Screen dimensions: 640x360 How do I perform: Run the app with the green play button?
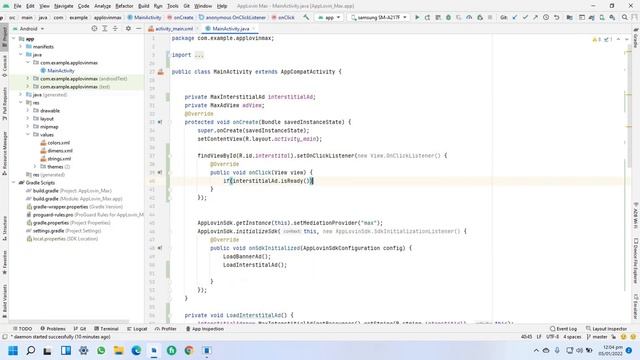point(417,18)
